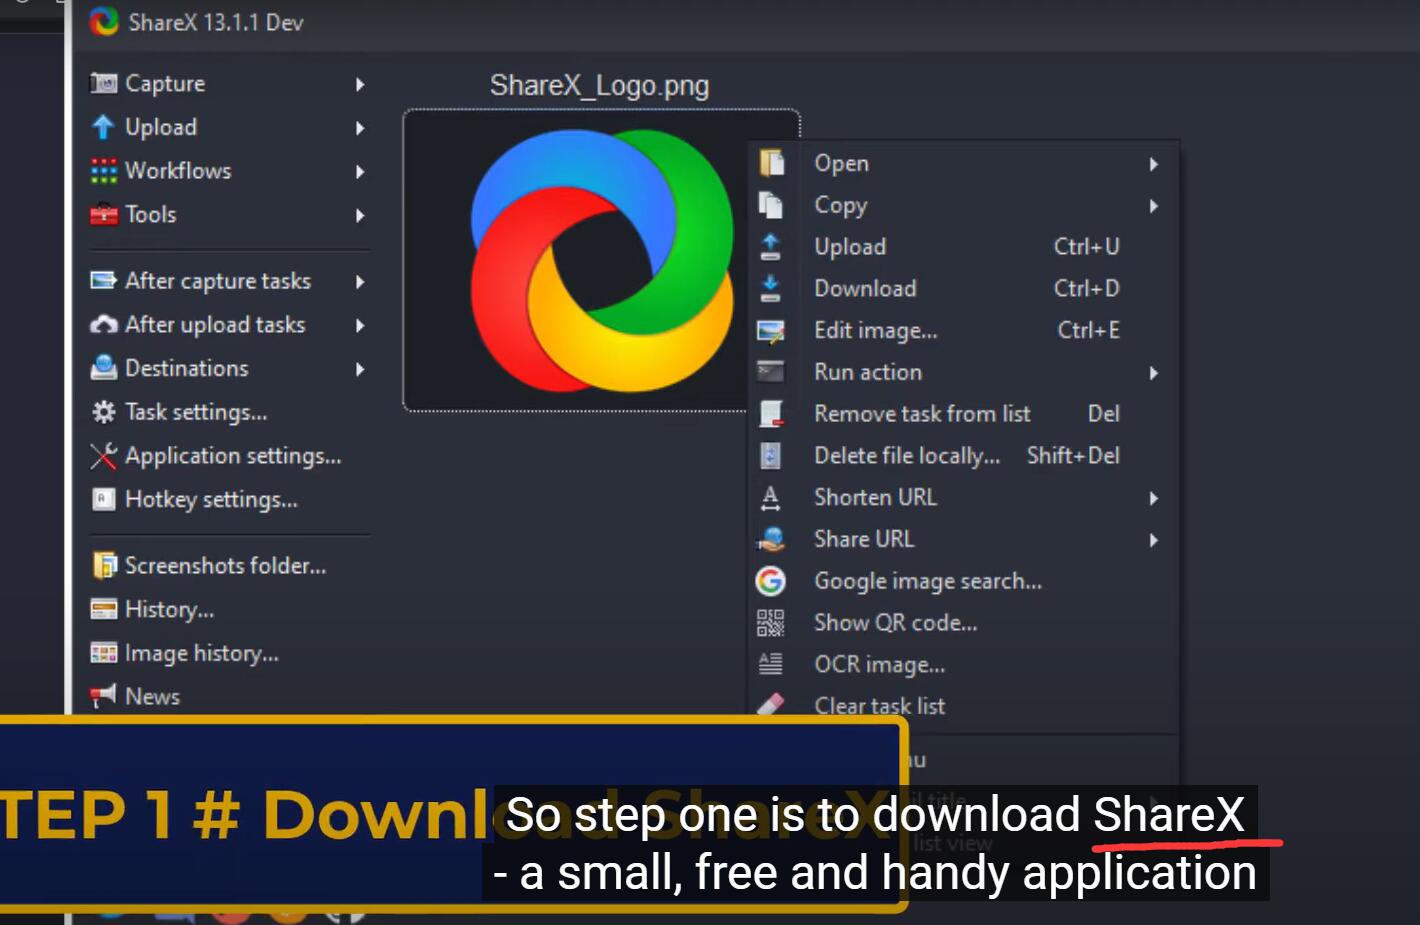Expand the Tools submenu arrow
The height and width of the screenshot is (925, 1420).
coord(360,215)
